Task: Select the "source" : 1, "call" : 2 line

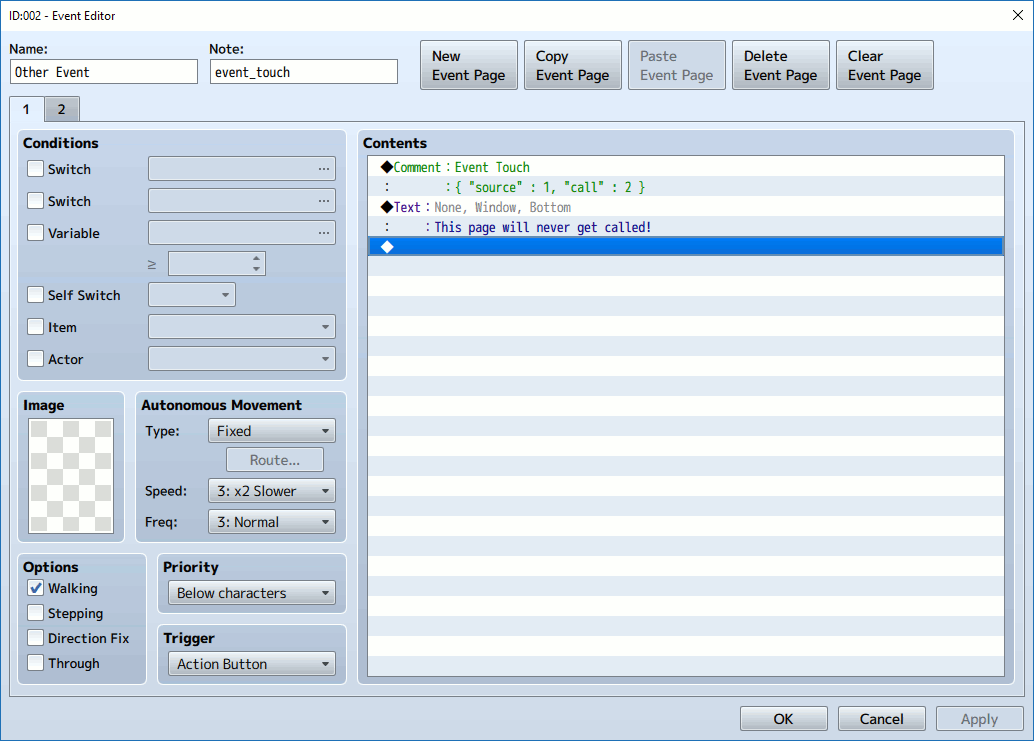Action: coord(686,187)
